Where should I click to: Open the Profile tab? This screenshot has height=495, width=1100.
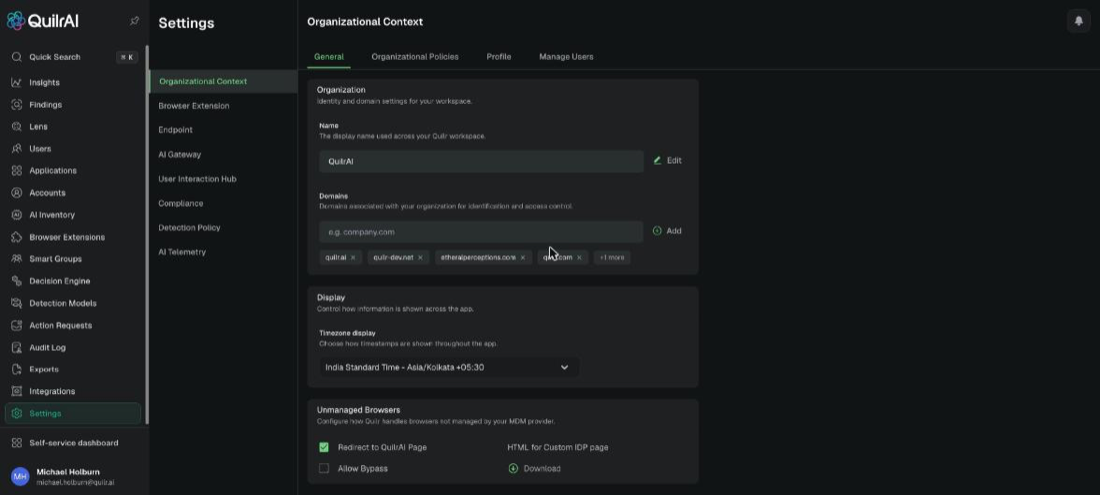pos(499,57)
